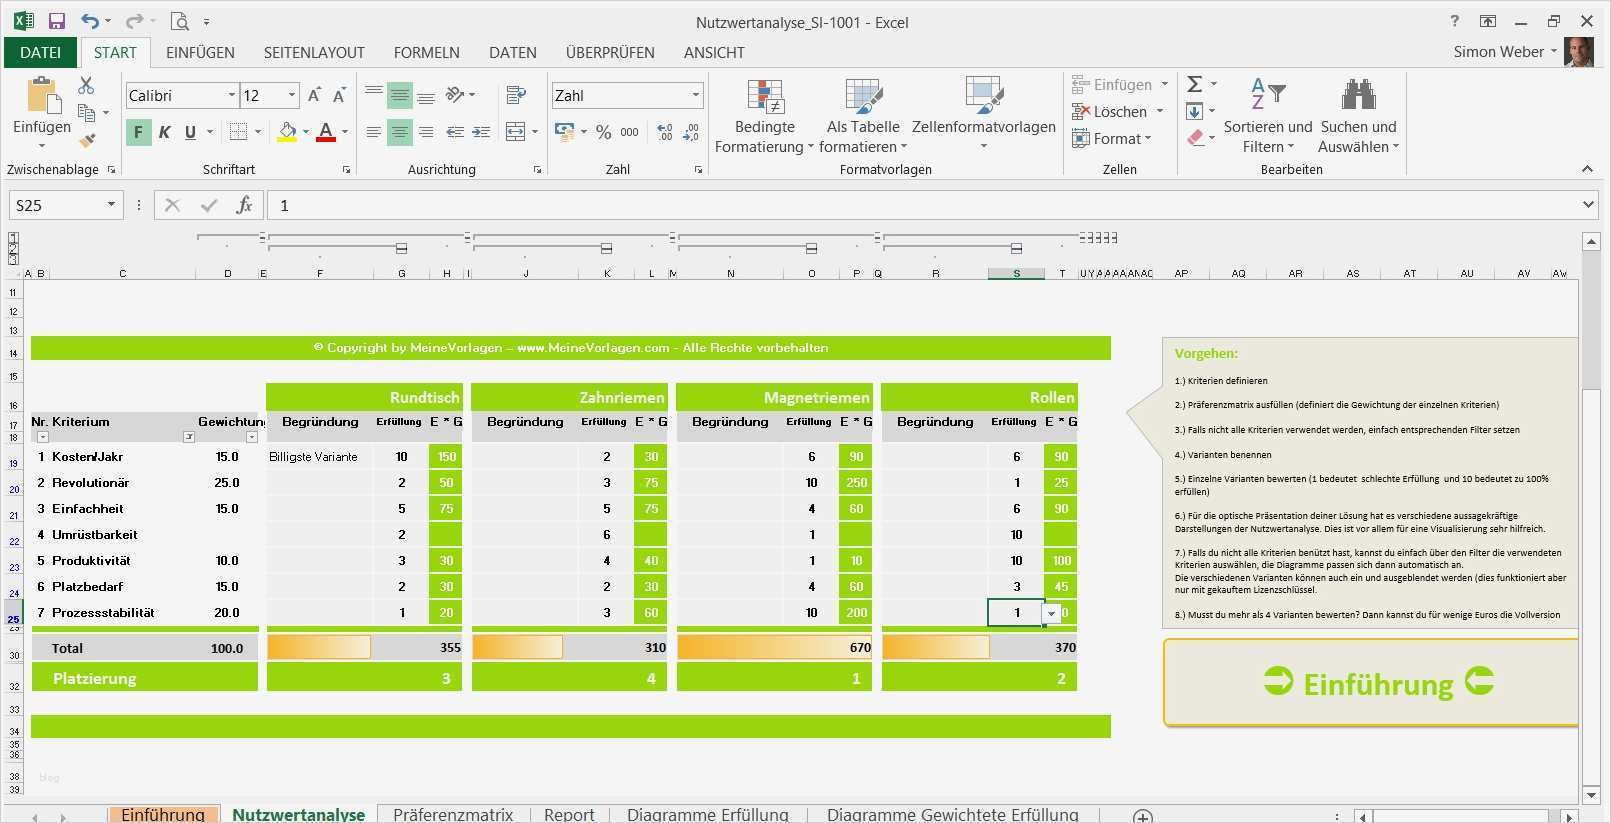Click the Clear eraser icon

click(x=1195, y=138)
